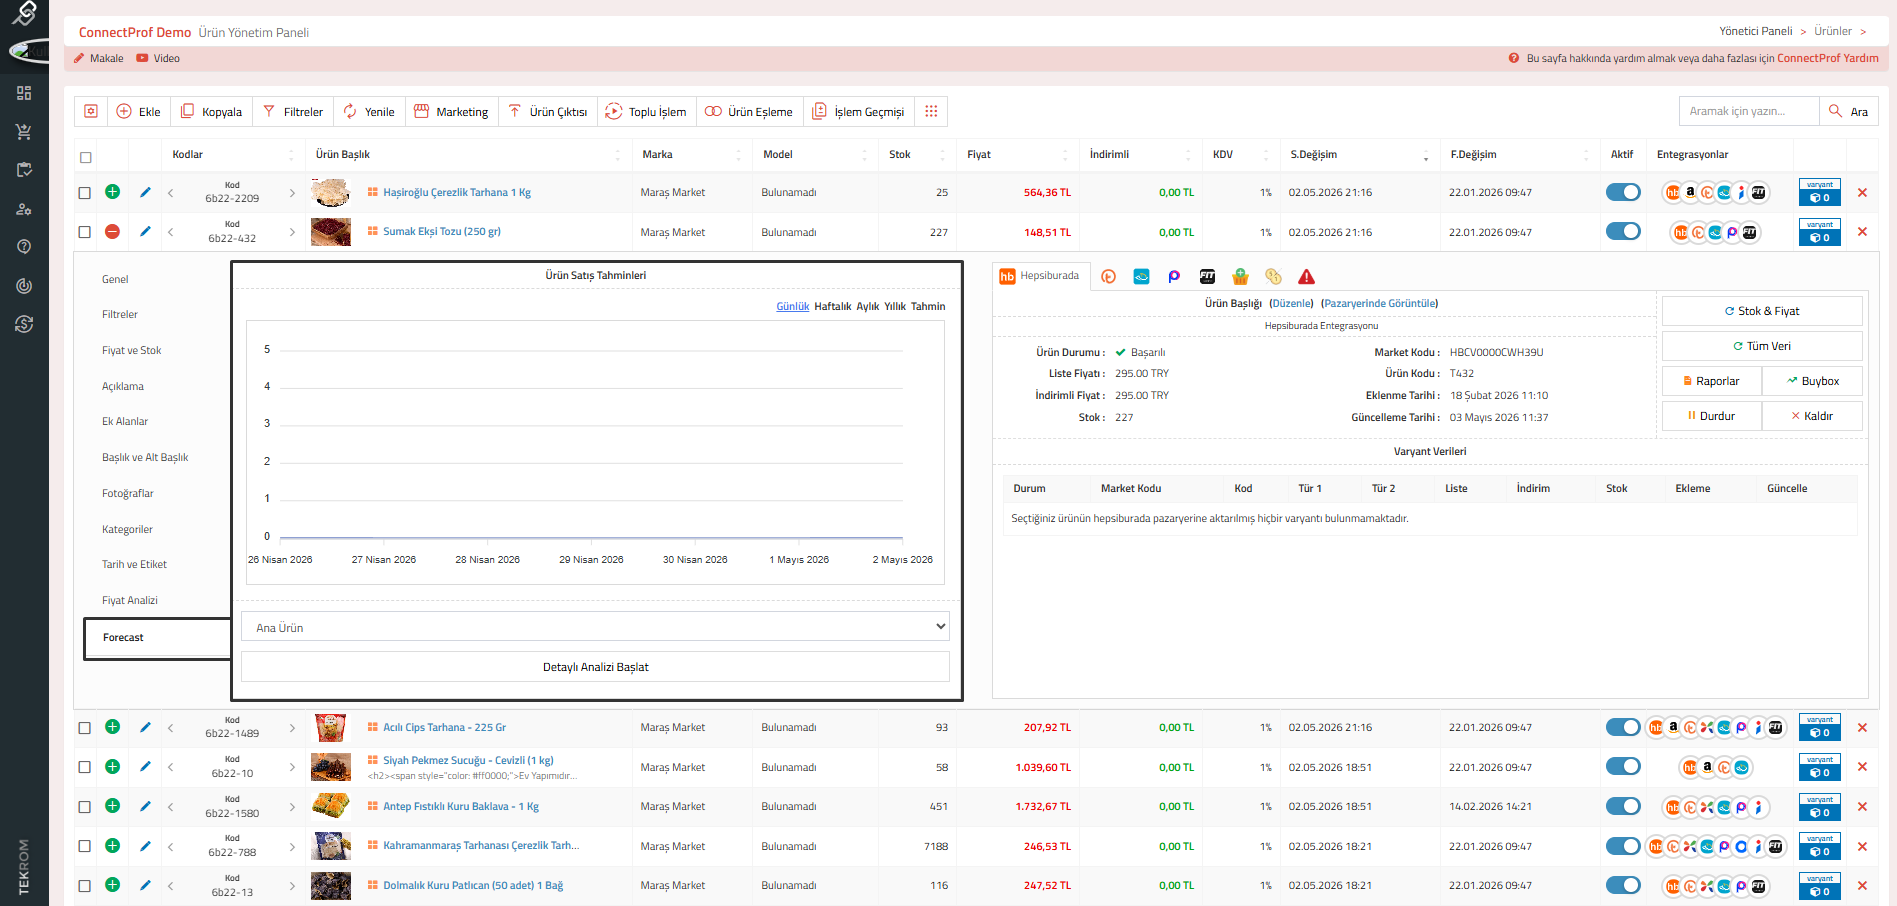Sort table by Kodlar column

pyautogui.click(x=232, y=154)
